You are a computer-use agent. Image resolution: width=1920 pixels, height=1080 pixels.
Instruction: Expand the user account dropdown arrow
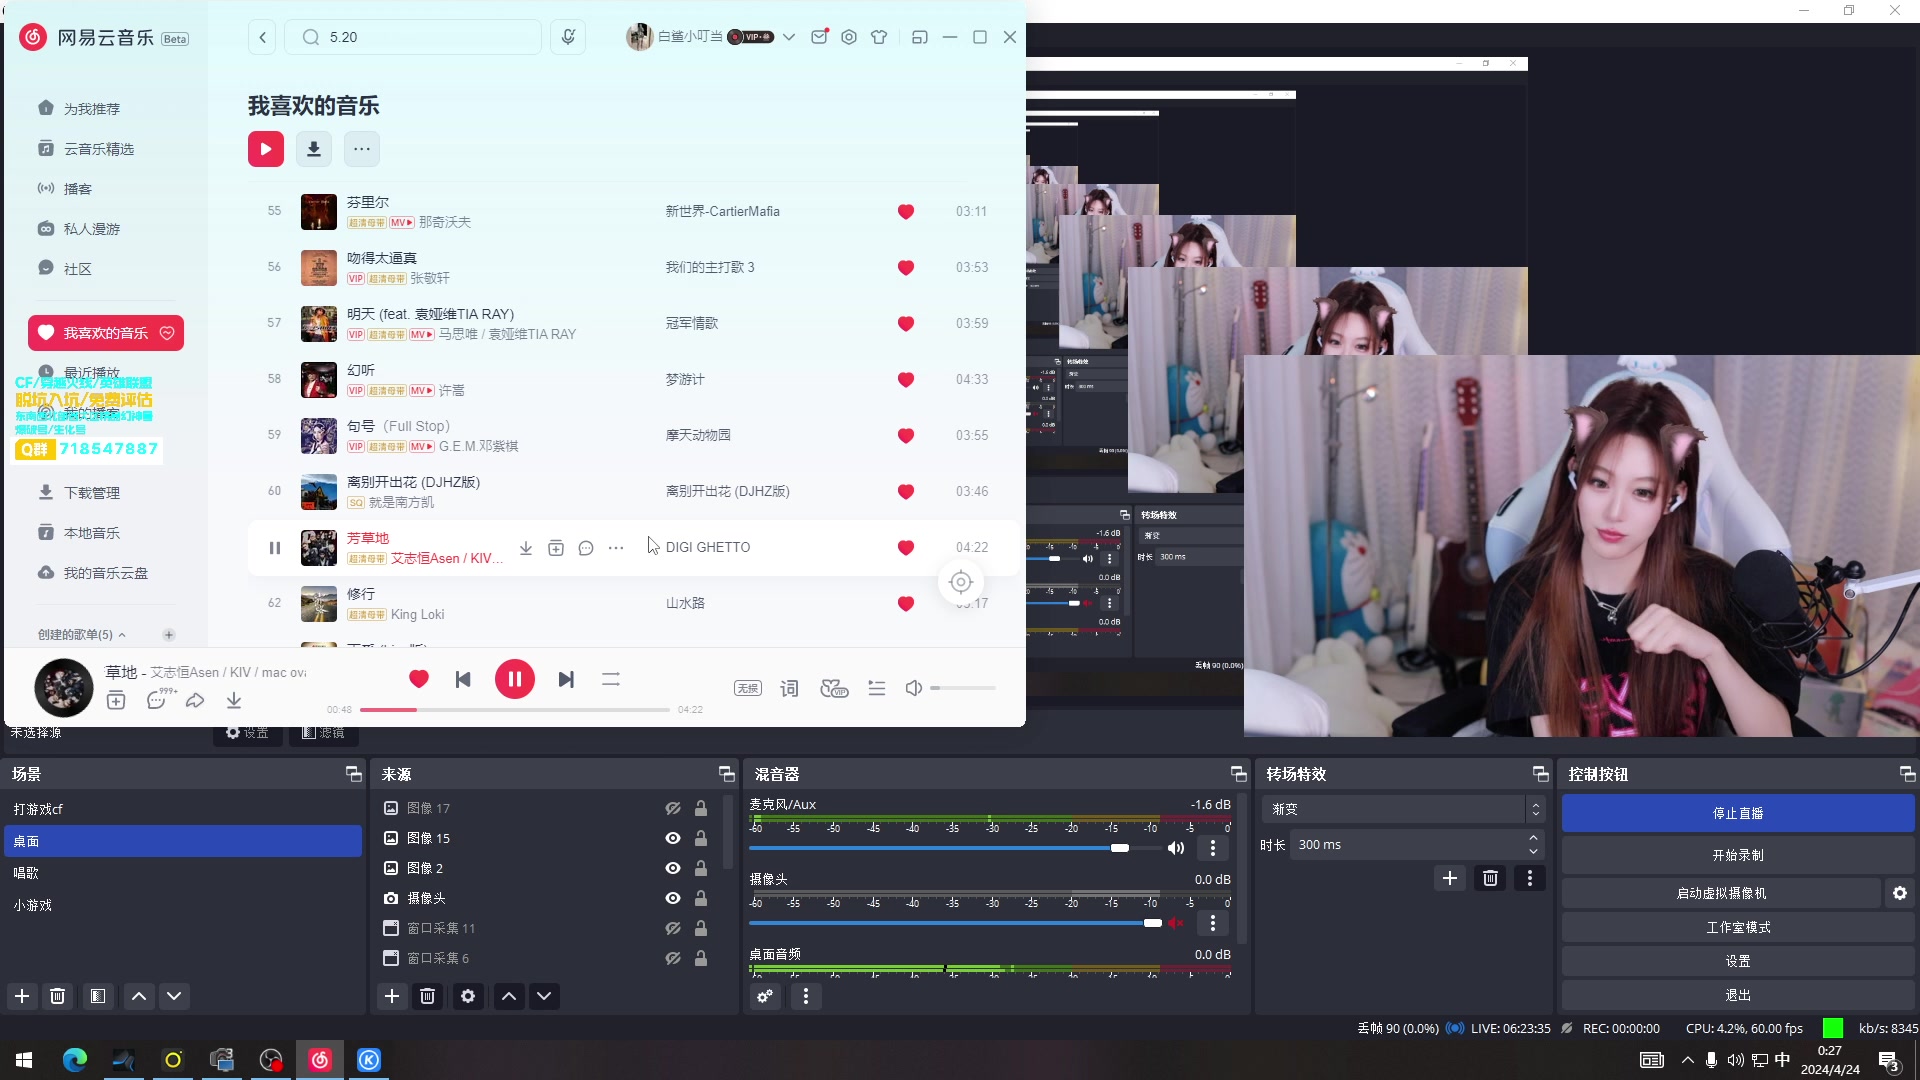click(x=789, y=37)
